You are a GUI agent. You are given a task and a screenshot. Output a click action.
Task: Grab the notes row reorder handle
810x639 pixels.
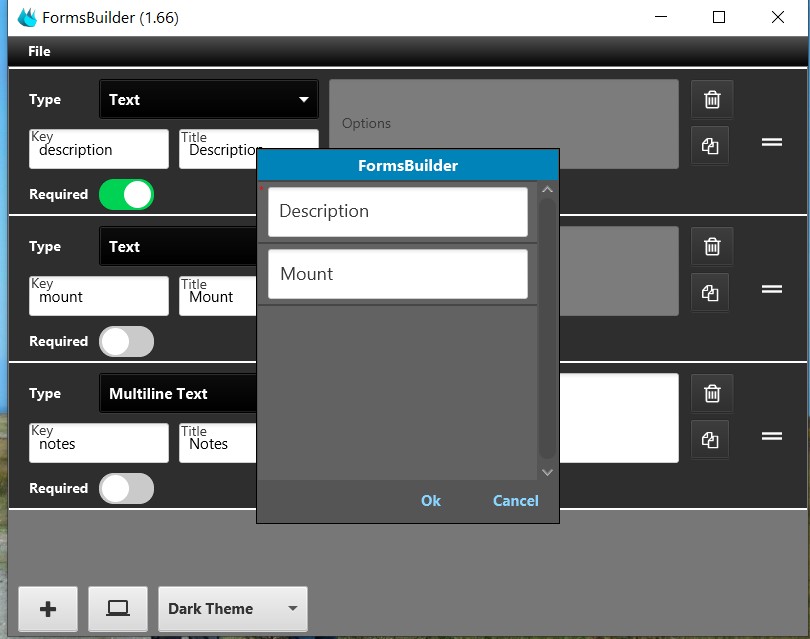tap(771, 437)
